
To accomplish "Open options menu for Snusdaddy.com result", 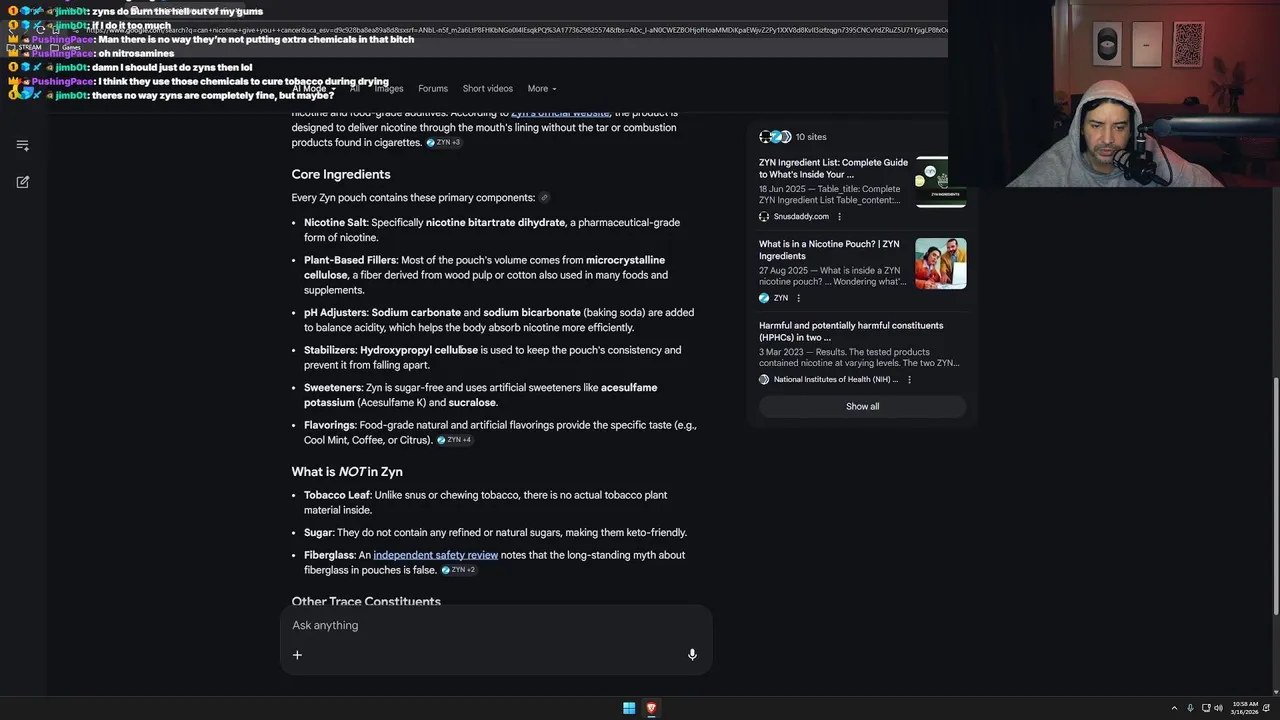I will click(839, 216).
